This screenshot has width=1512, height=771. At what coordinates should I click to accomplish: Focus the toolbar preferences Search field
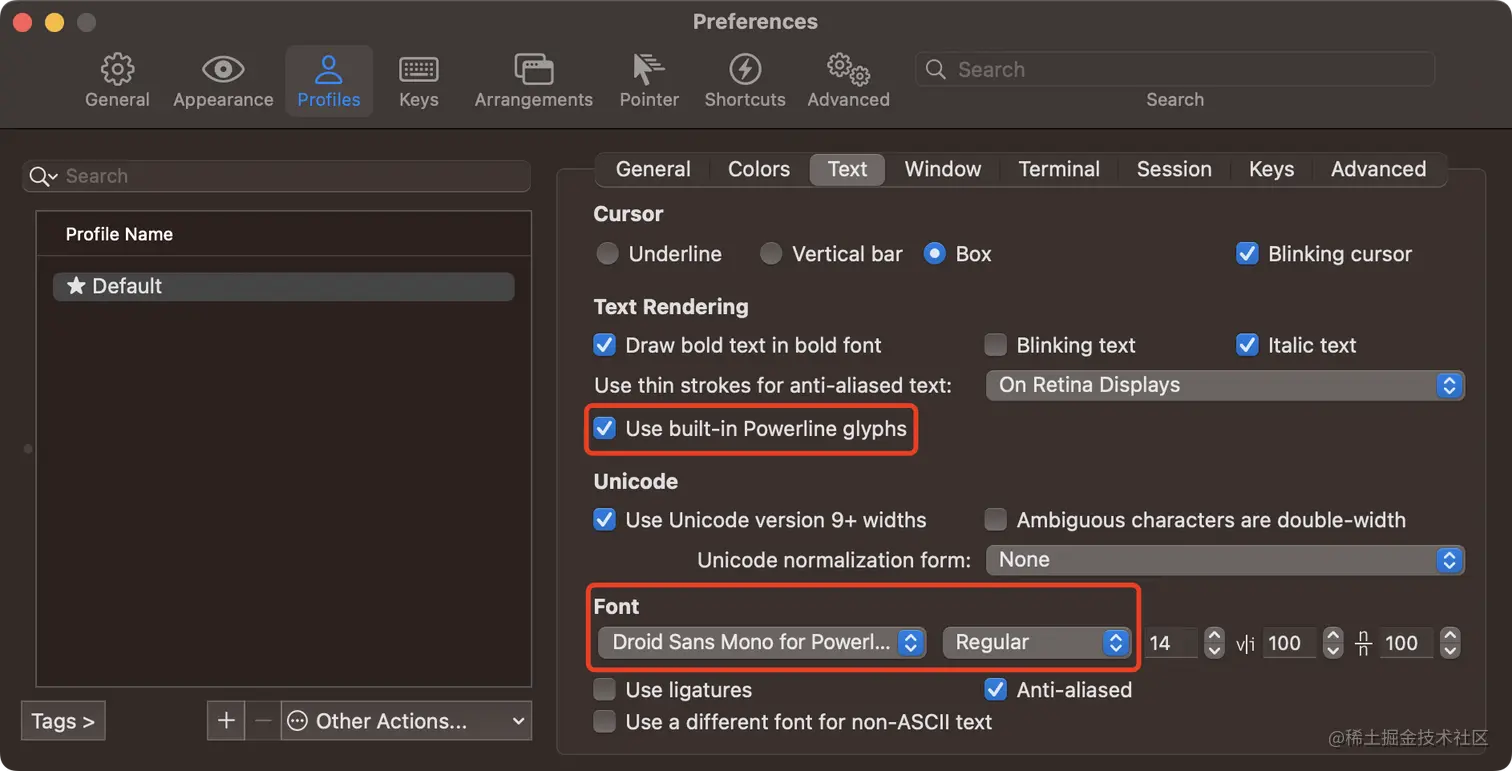1175,69
